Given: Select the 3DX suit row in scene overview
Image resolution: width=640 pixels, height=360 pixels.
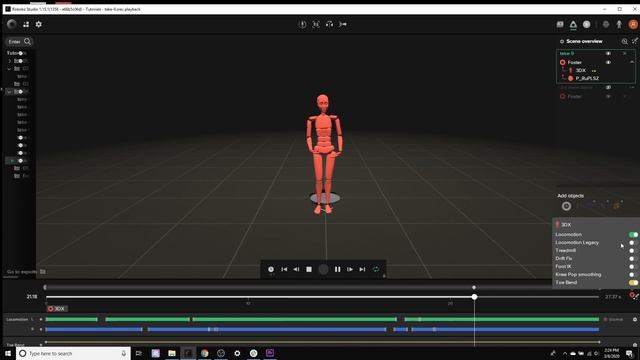Looking at the screenshot, I should click(580, 70).
